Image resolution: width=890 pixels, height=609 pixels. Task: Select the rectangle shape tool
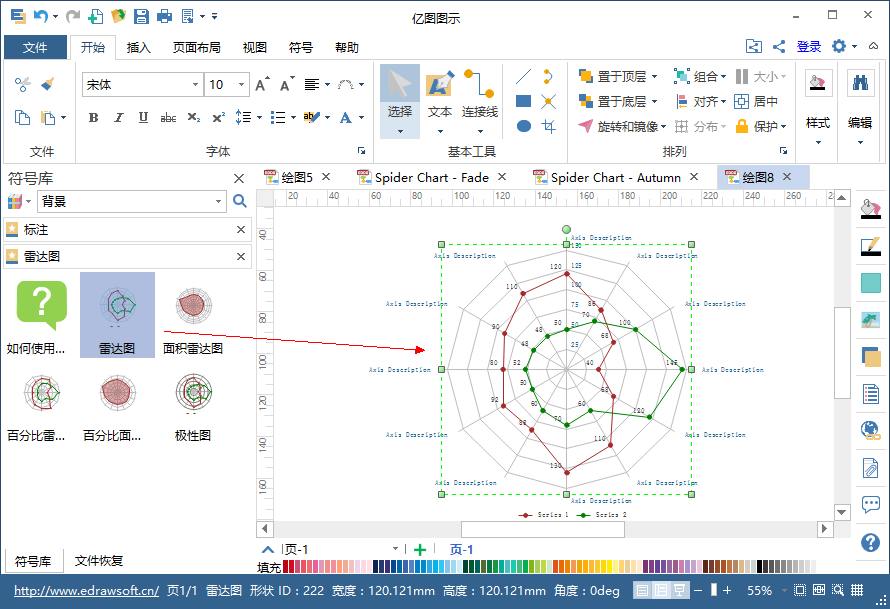[523, 102]
